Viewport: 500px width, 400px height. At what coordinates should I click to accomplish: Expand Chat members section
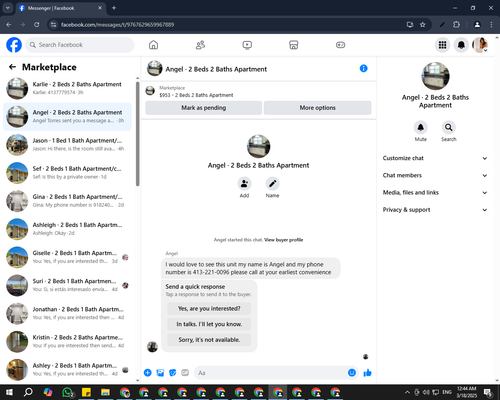click(435, 175)
